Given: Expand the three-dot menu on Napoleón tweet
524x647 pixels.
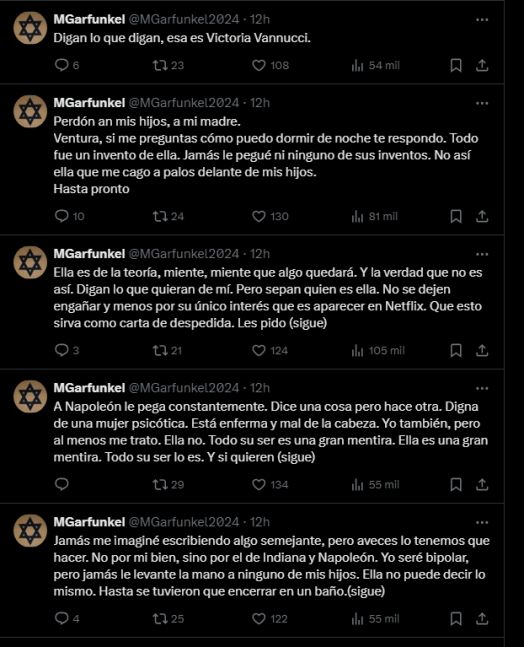Looking at the screenshot, I should (482, 388).
